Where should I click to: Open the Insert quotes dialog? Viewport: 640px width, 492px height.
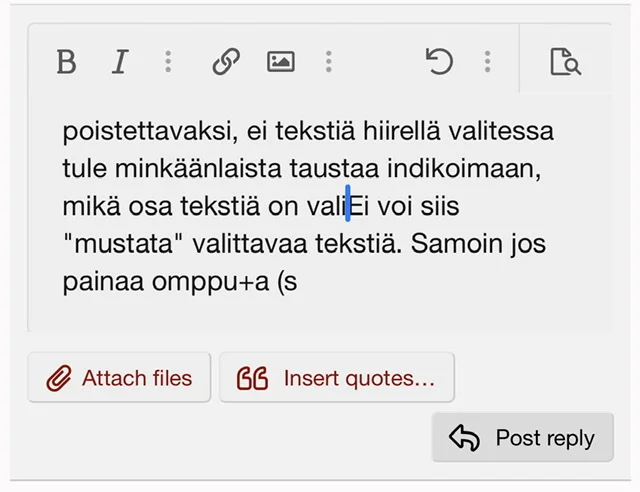tap(336, 379)
